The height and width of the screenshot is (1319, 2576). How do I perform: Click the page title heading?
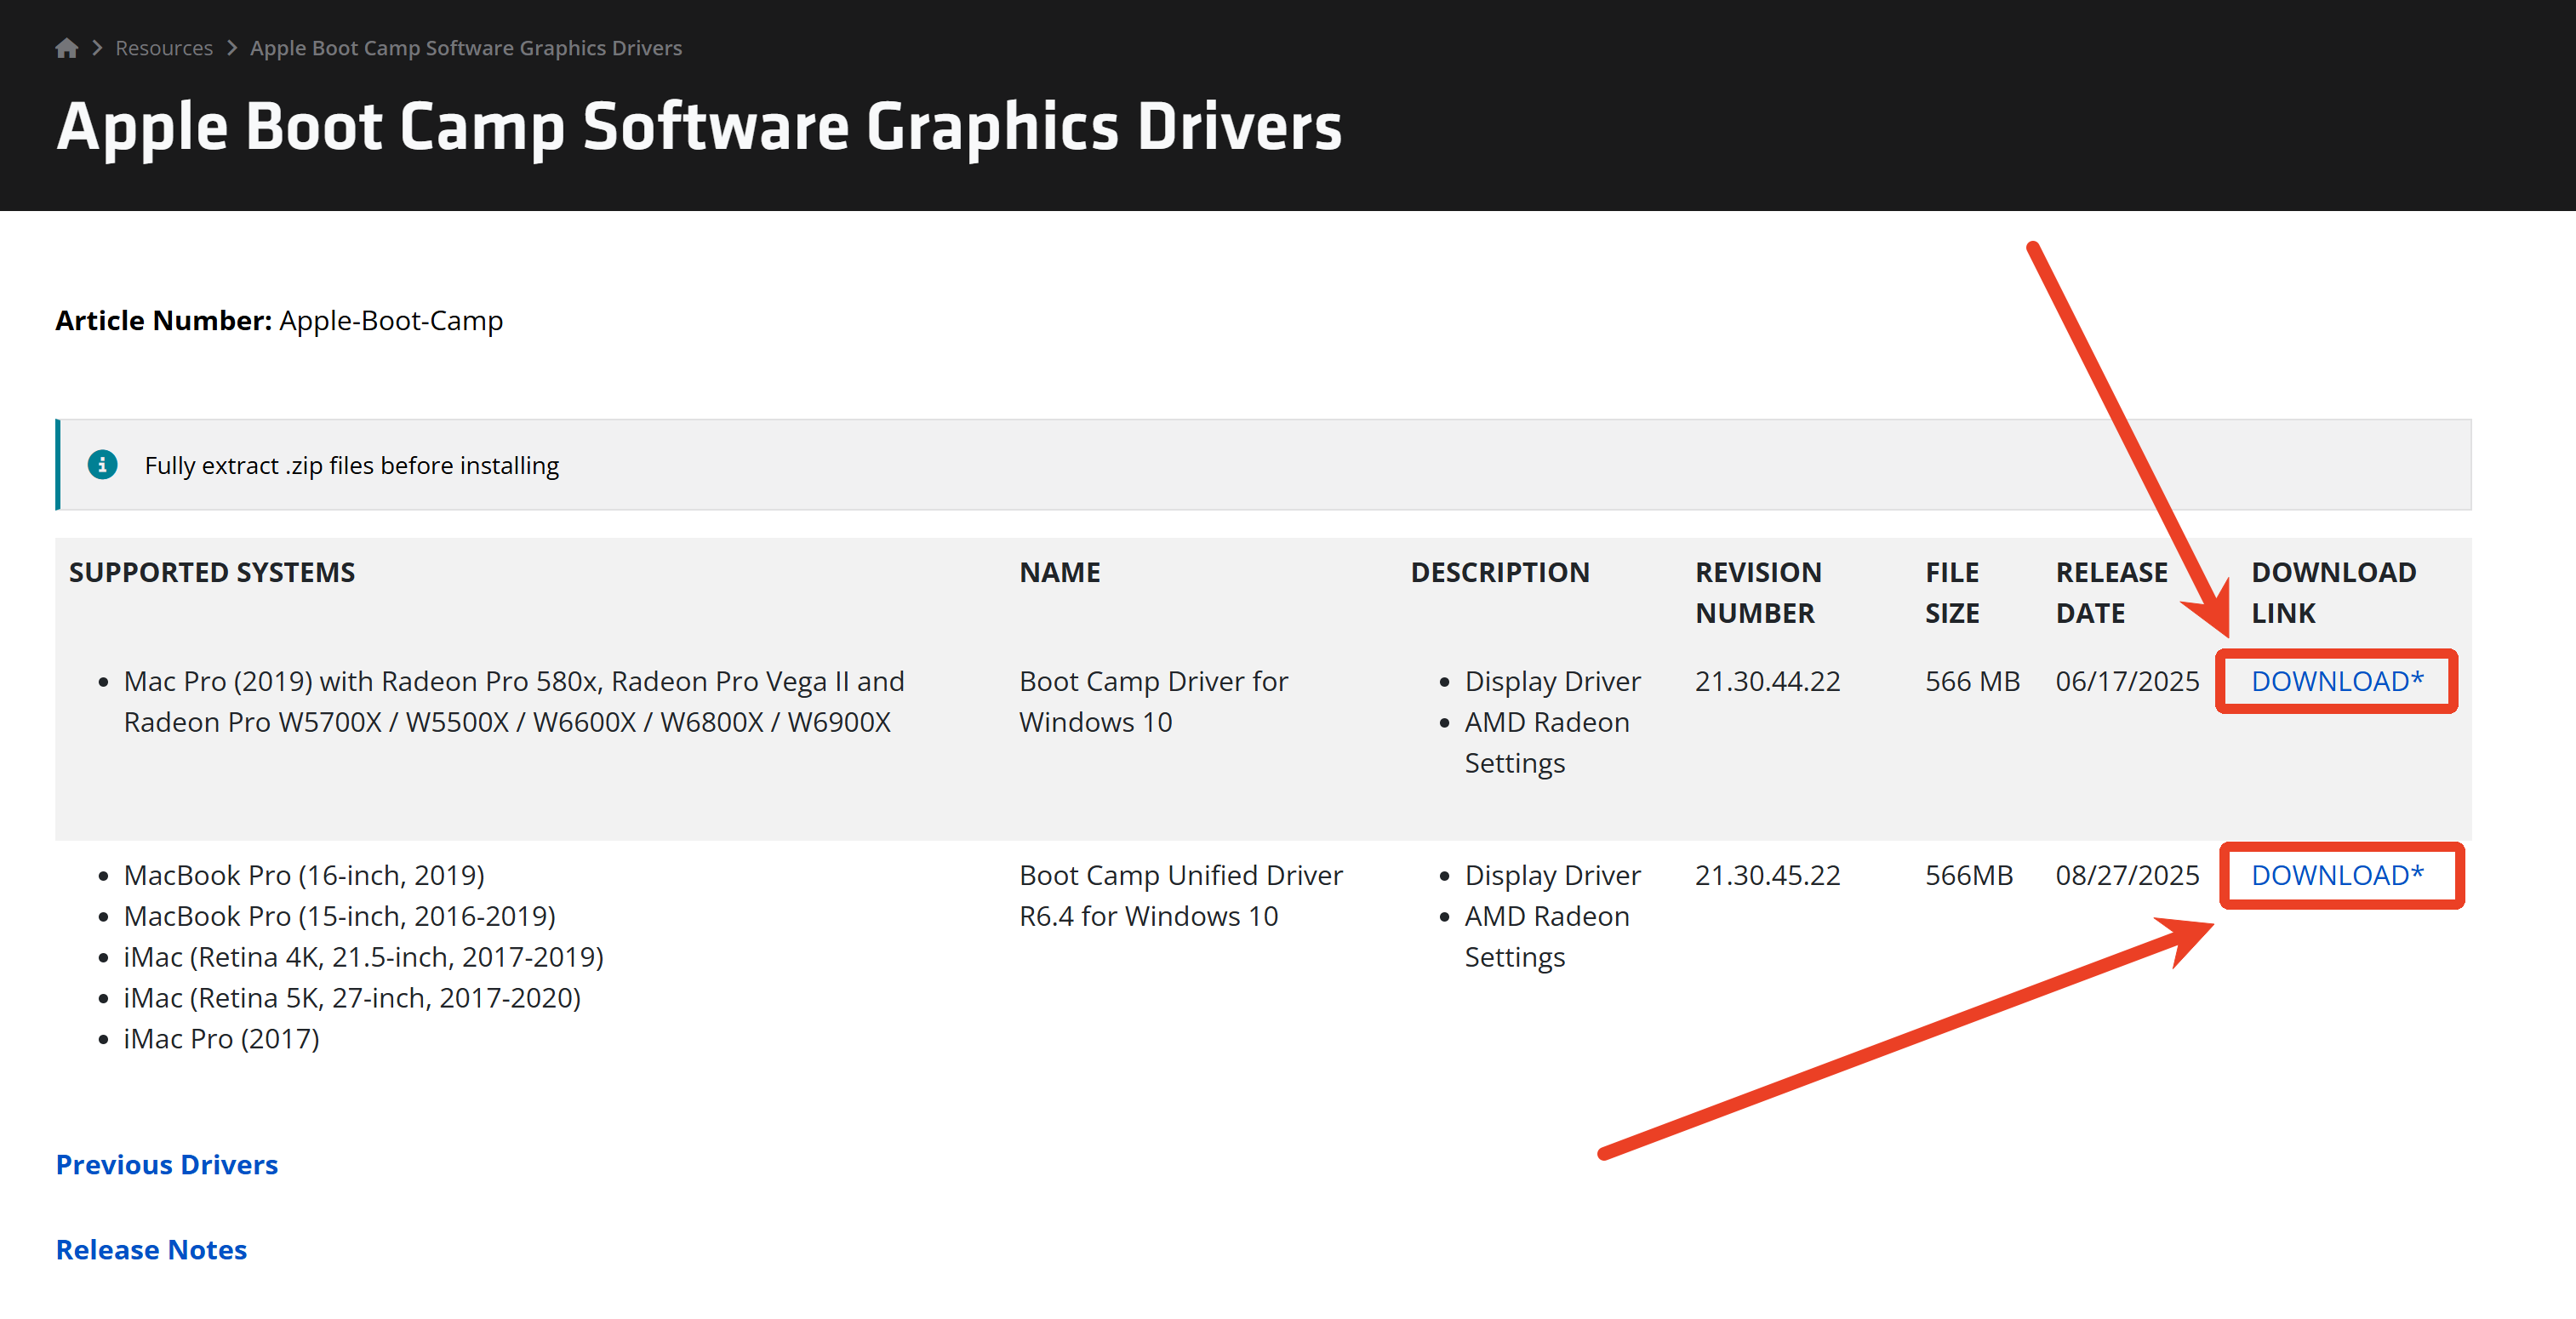698,127
